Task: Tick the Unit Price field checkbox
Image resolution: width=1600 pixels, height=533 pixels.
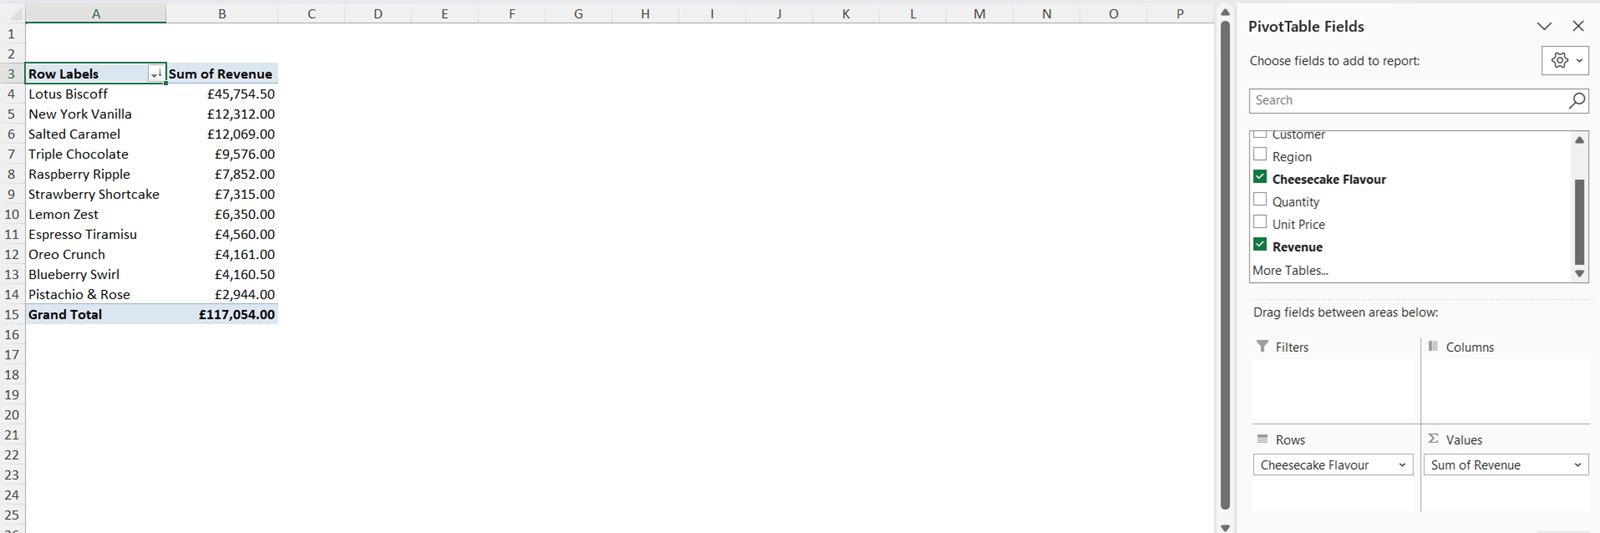Action: (x=1260, y=222)
